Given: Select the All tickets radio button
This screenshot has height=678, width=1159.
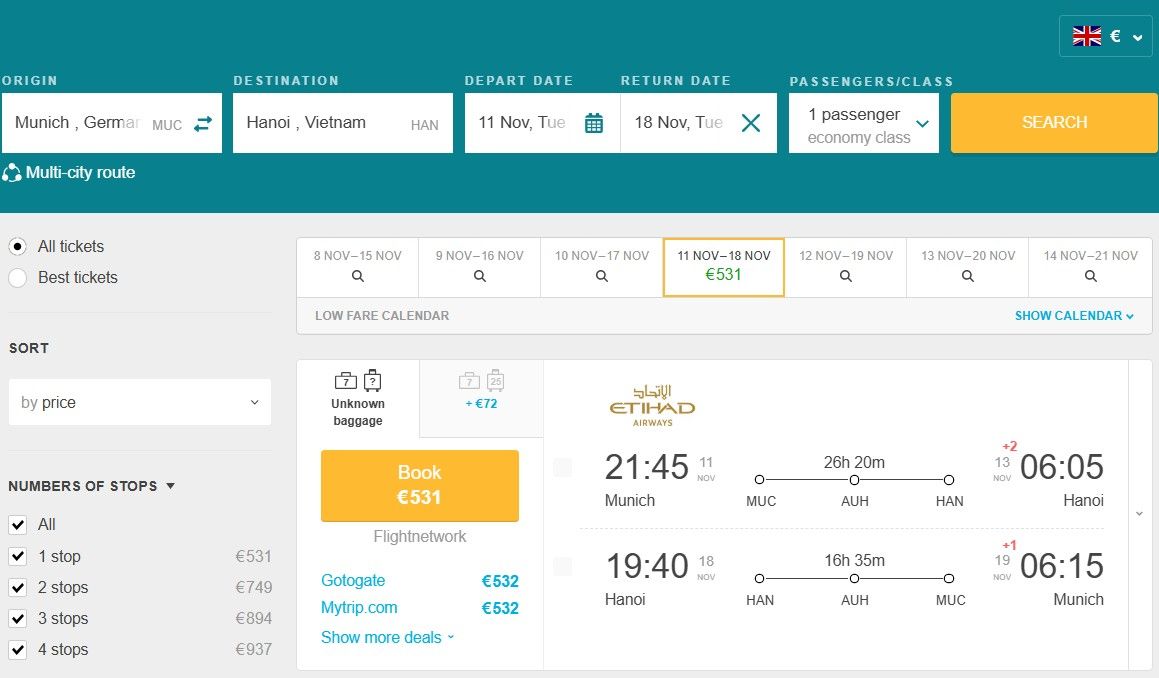Looking at the screenshot, I should (x=18, y=246).
